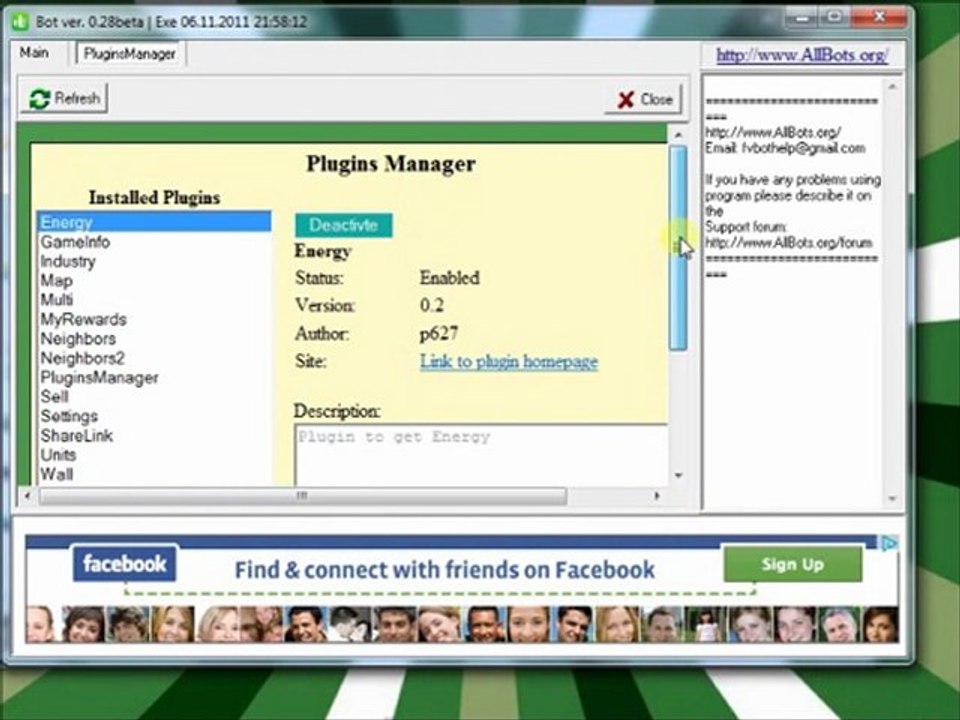Screen dimensions: 960x720
Task: Switch to the Main tab
Action: pos(34,53)
